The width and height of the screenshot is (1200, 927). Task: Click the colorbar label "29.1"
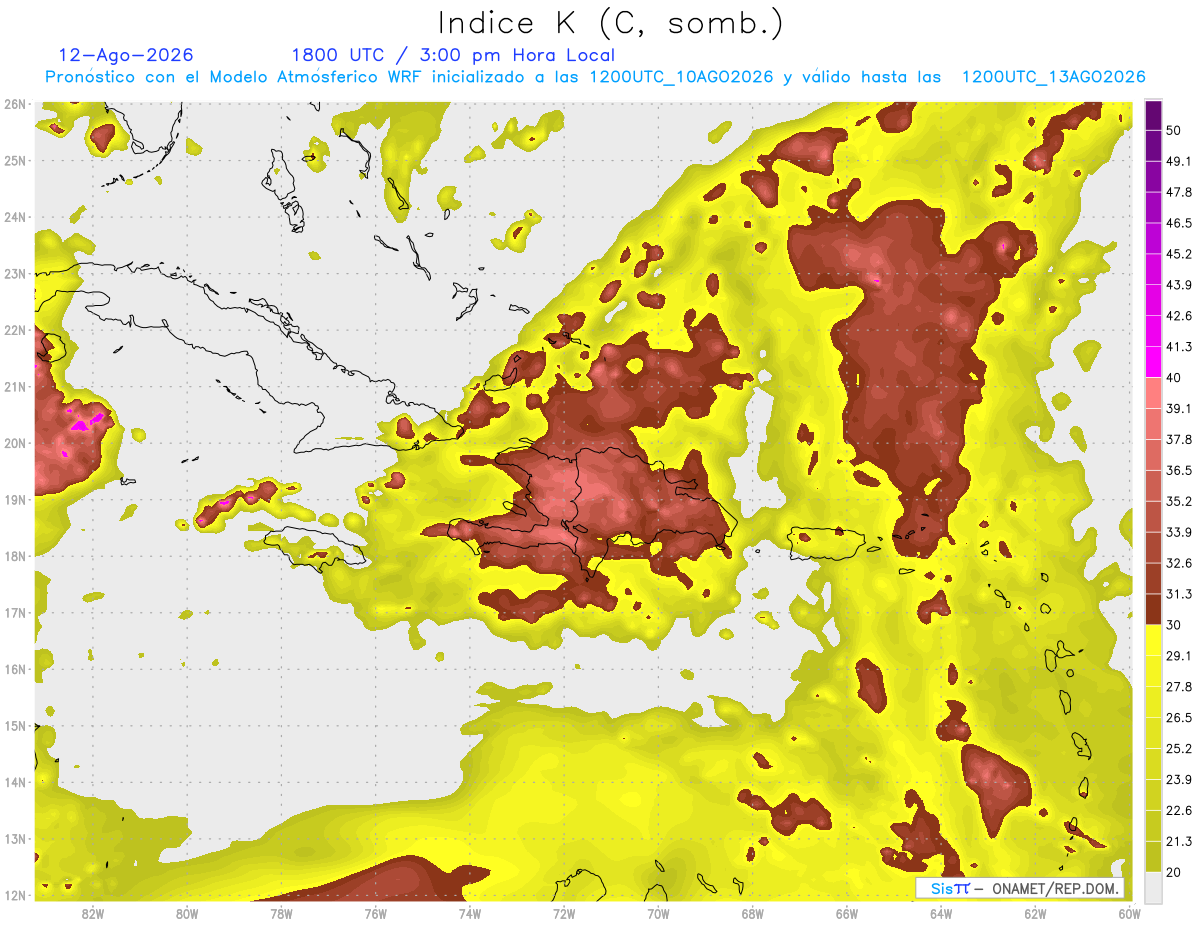[x=1178, y=655]
